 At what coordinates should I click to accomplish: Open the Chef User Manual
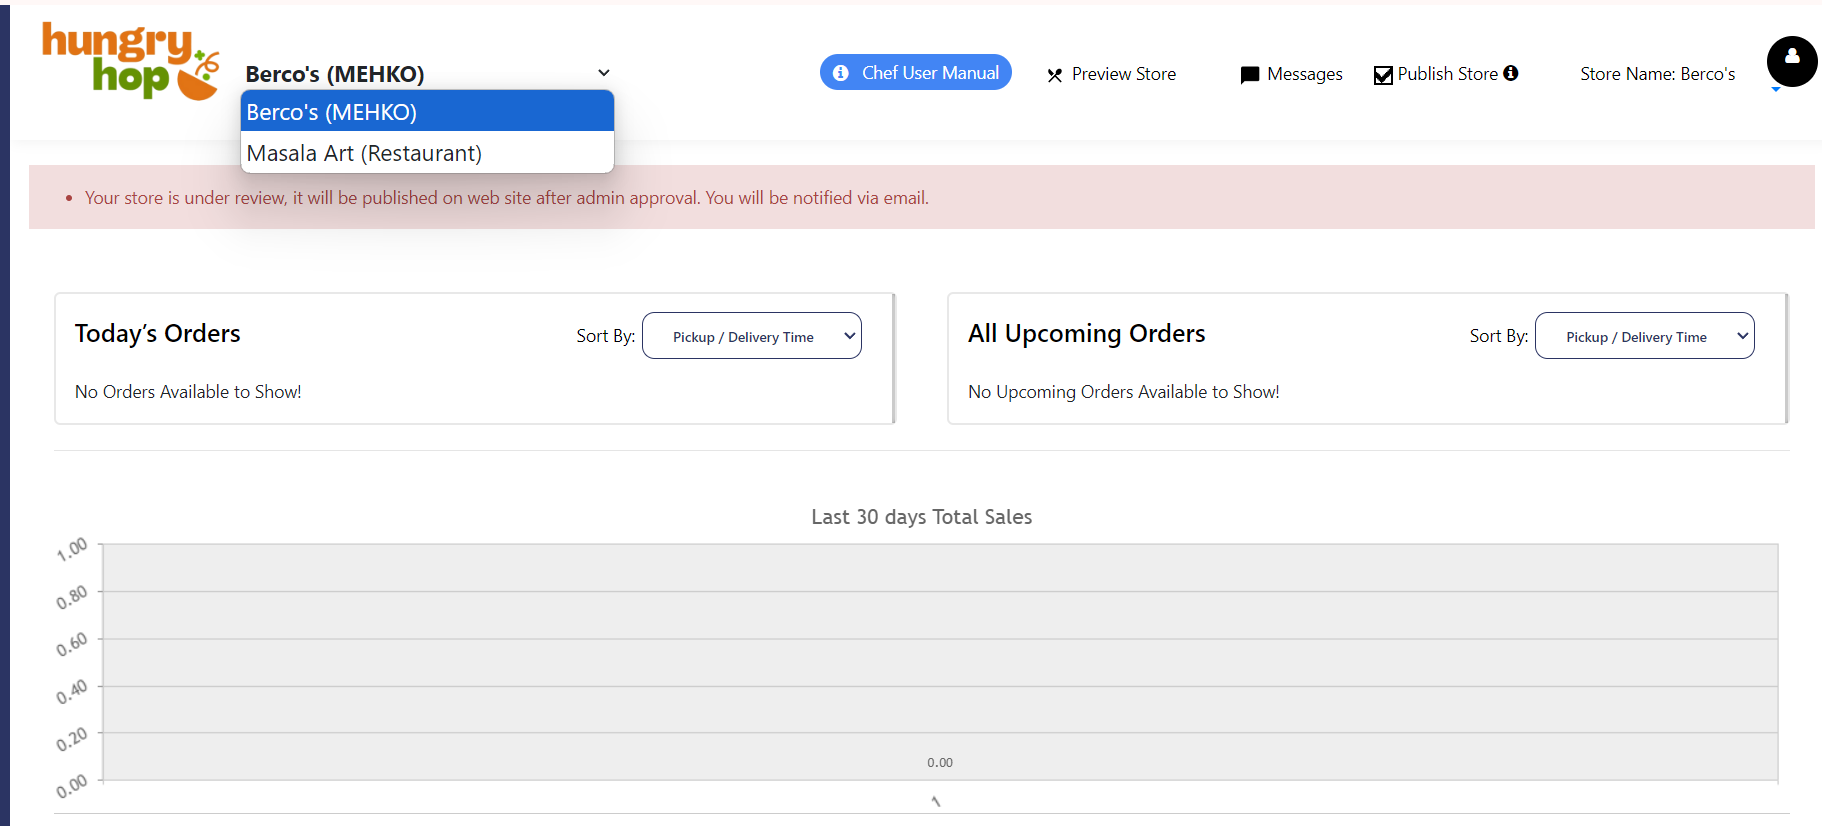(929, 73)
